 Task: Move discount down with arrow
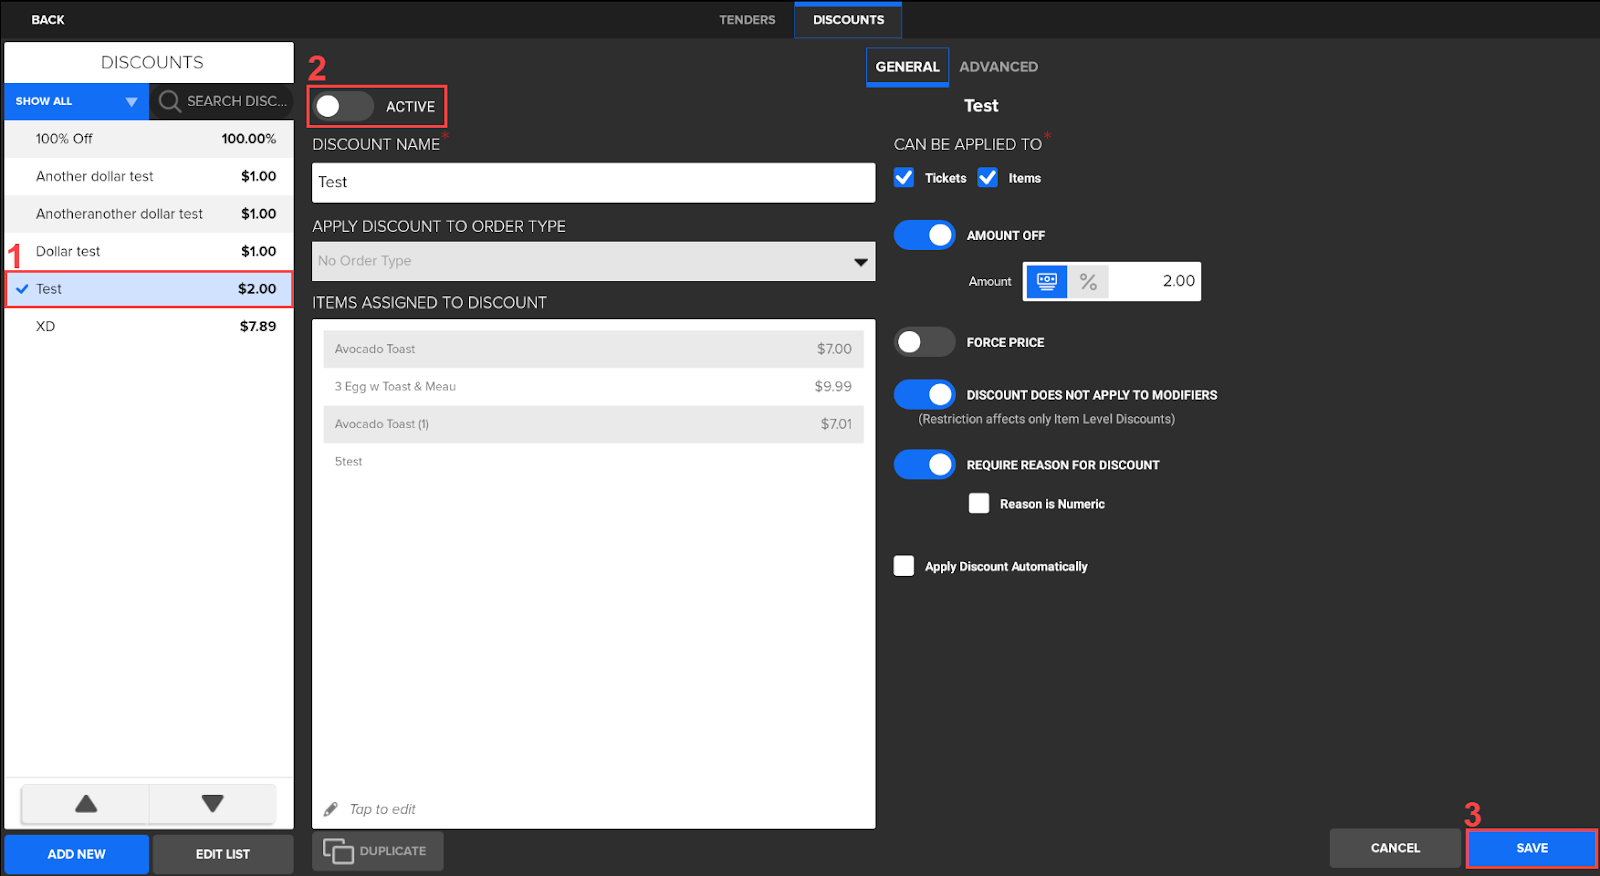coord(212,804)
